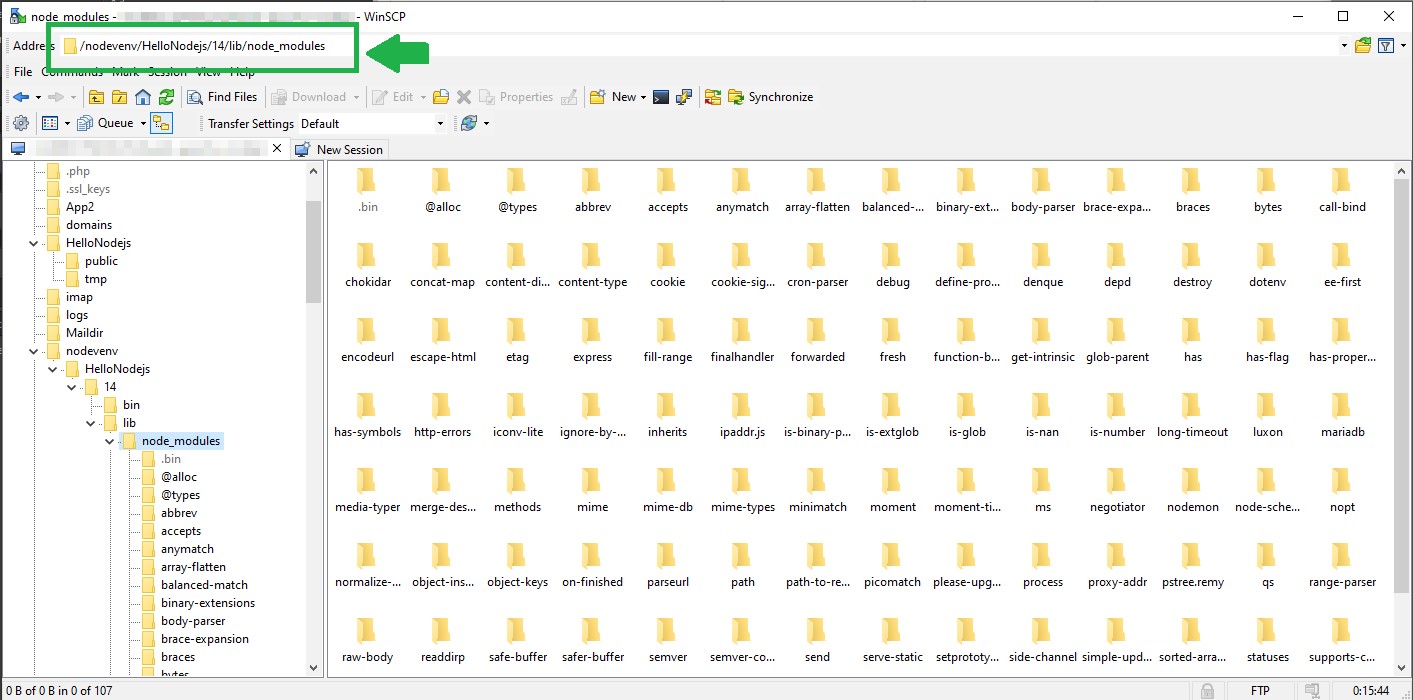Image resolution: width=1413 pixels, height=700 pixels.
Task: Select the public folder in tree
Action: (101, 261)
